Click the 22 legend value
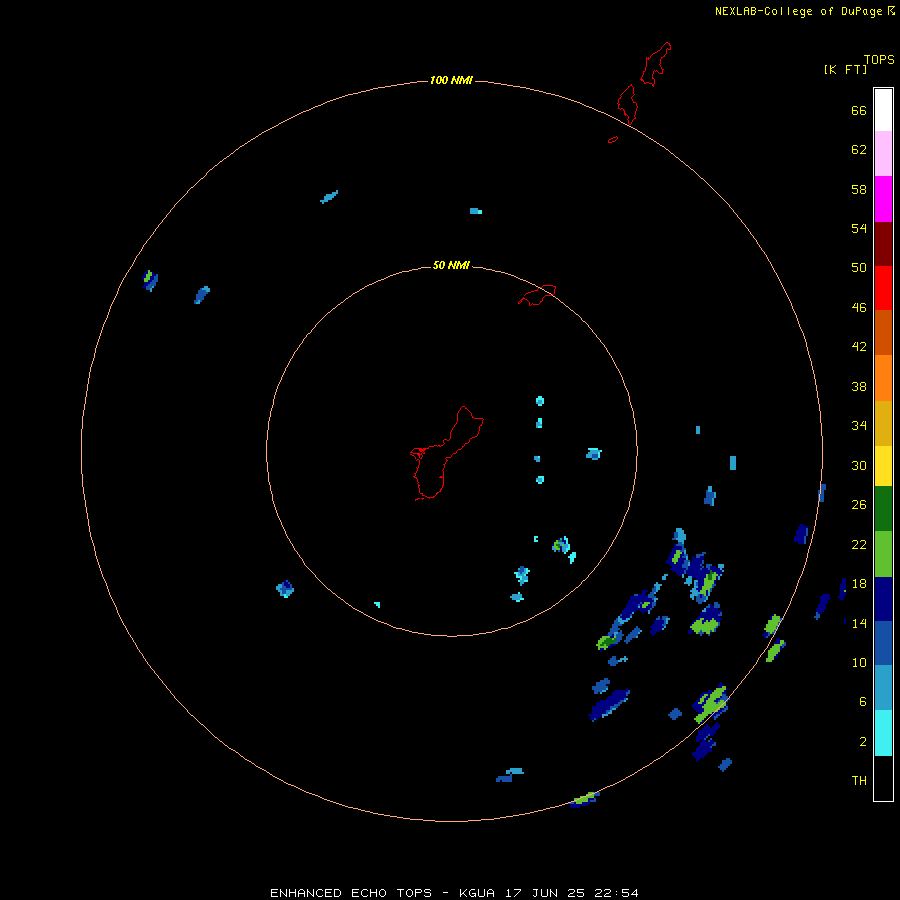 click(859, 544)
